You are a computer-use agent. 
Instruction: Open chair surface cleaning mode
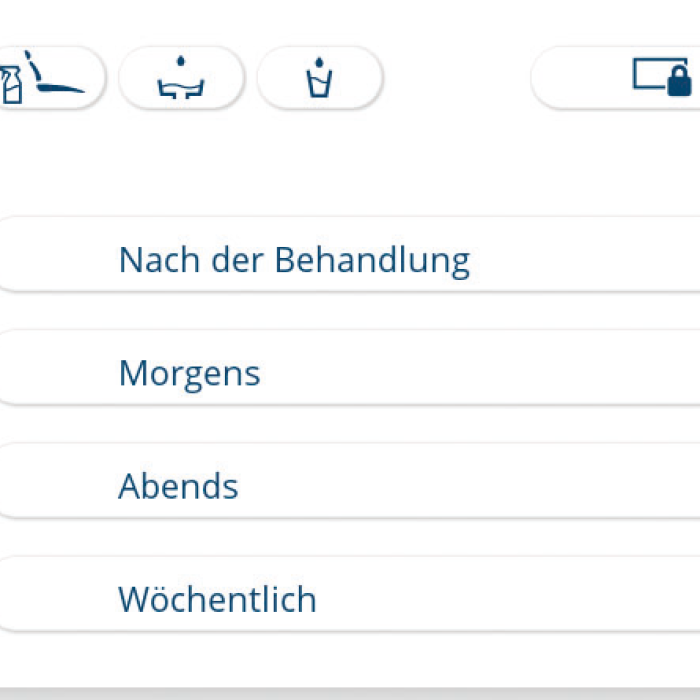tap(45, 77)
